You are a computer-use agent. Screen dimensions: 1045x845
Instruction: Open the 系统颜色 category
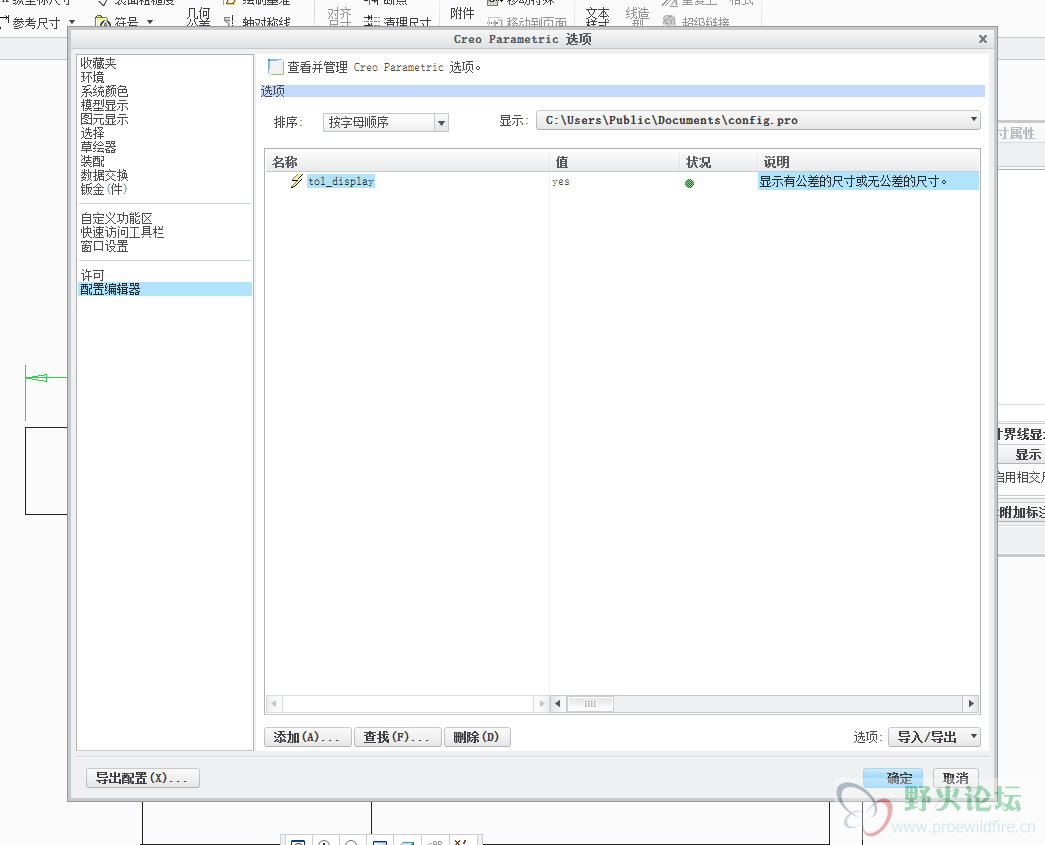104,91
